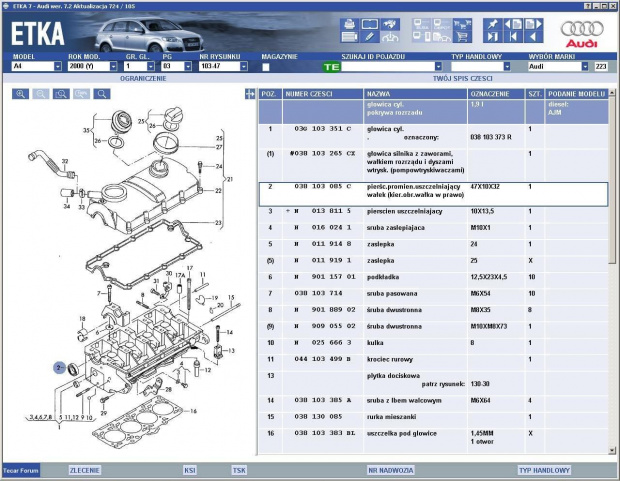The width and height of the screenshot is (620, 481).
Task: Click the TWÓJ SPIS CZESCI tab
Action: pyautogui.click(x=463, y=78)
